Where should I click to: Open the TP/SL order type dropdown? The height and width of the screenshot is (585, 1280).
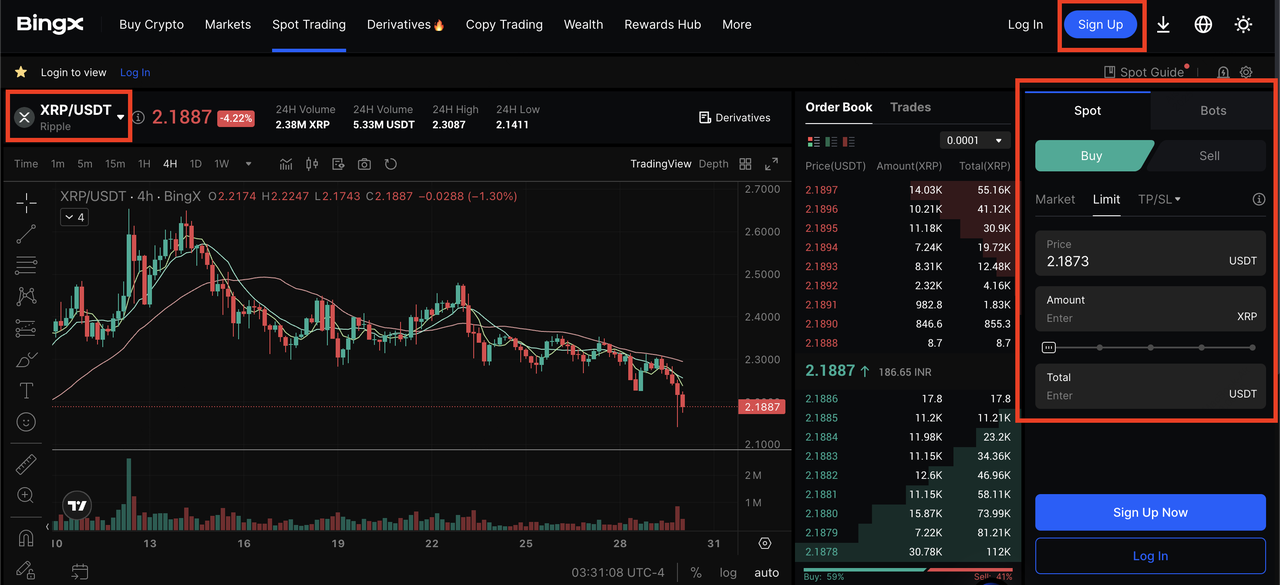tap(1159, 199)
